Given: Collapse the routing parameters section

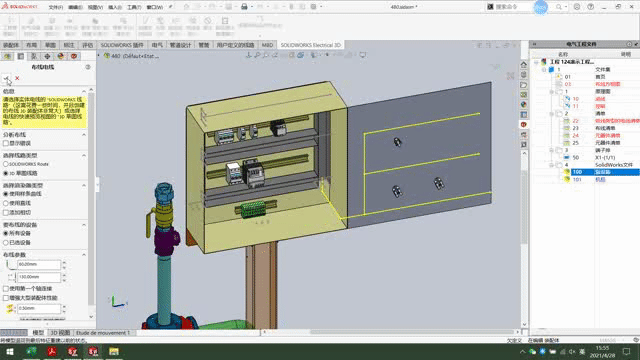Looking at the screenshot, I should (84, 255).
